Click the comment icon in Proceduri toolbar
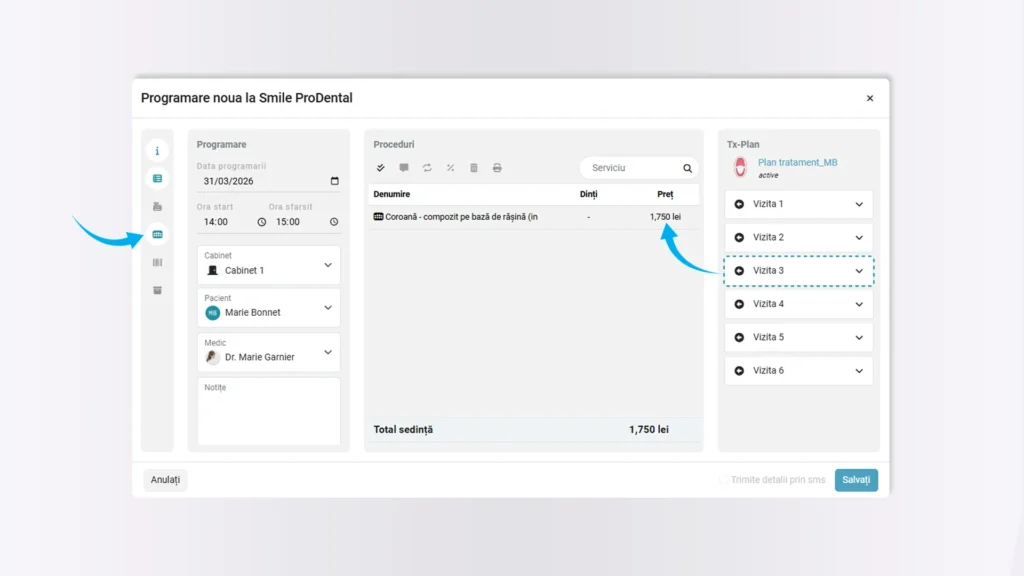The height and width of the screenshot is (576, 1024). [404, 168]
